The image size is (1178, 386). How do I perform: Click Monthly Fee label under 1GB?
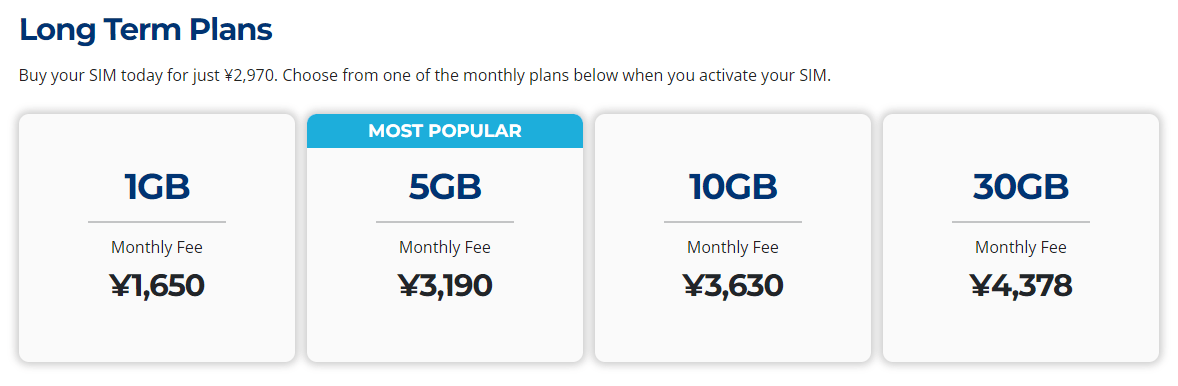coord(157,247)
